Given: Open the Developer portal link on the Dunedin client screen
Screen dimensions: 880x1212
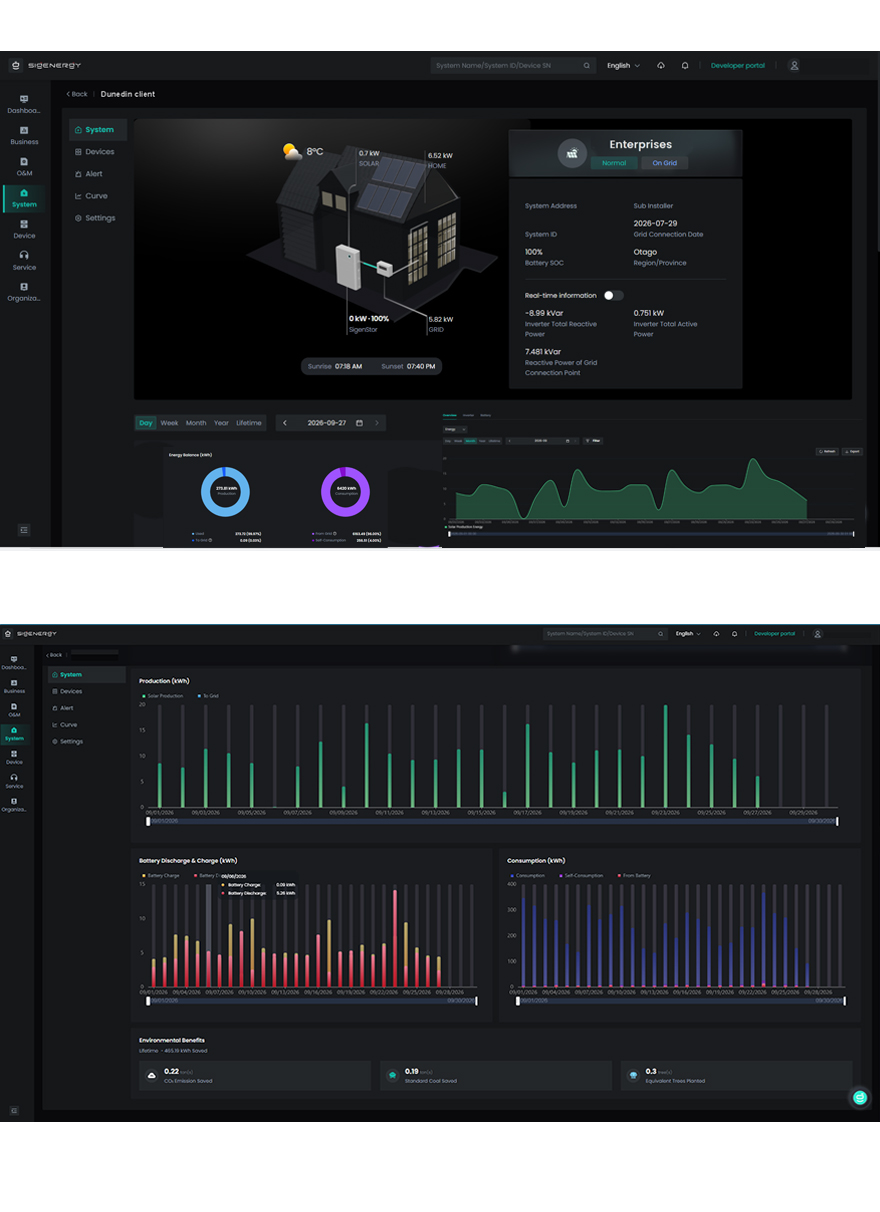Looking at the screenshot, I should click(738, 66).
